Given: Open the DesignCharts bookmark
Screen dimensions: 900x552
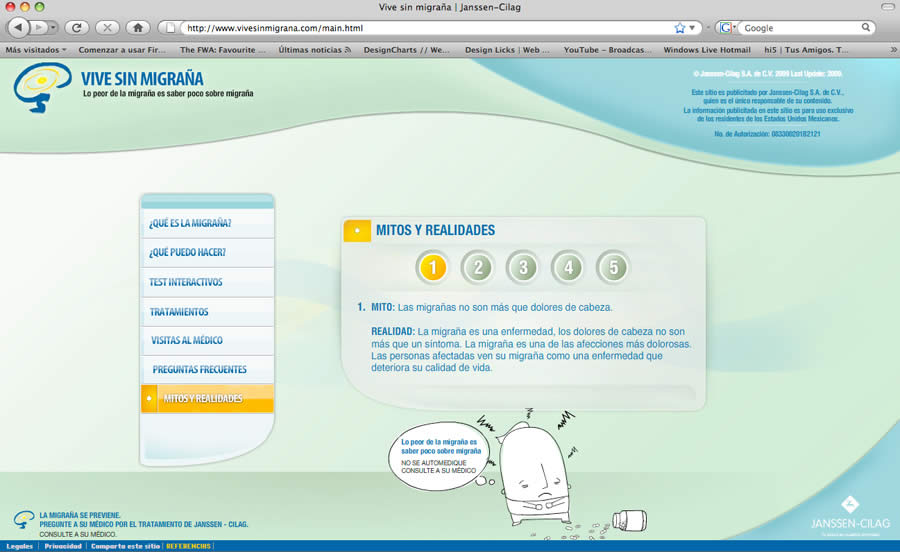Looking at the screenshot, I should [406, 50].
